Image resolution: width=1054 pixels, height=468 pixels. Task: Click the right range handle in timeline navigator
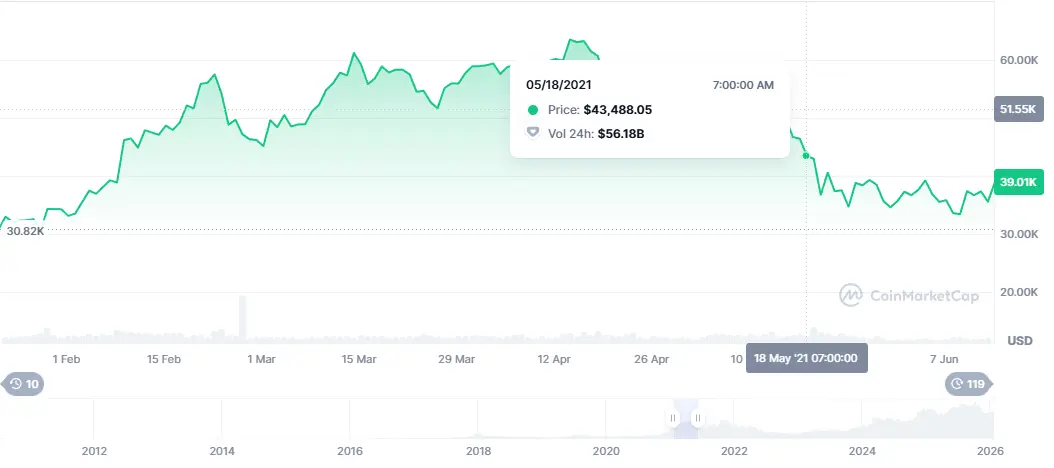(697, 418)
